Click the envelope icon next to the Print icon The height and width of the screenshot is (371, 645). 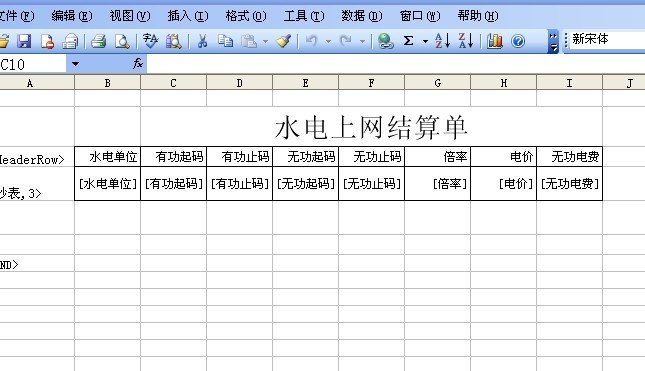tap(70, 41)
